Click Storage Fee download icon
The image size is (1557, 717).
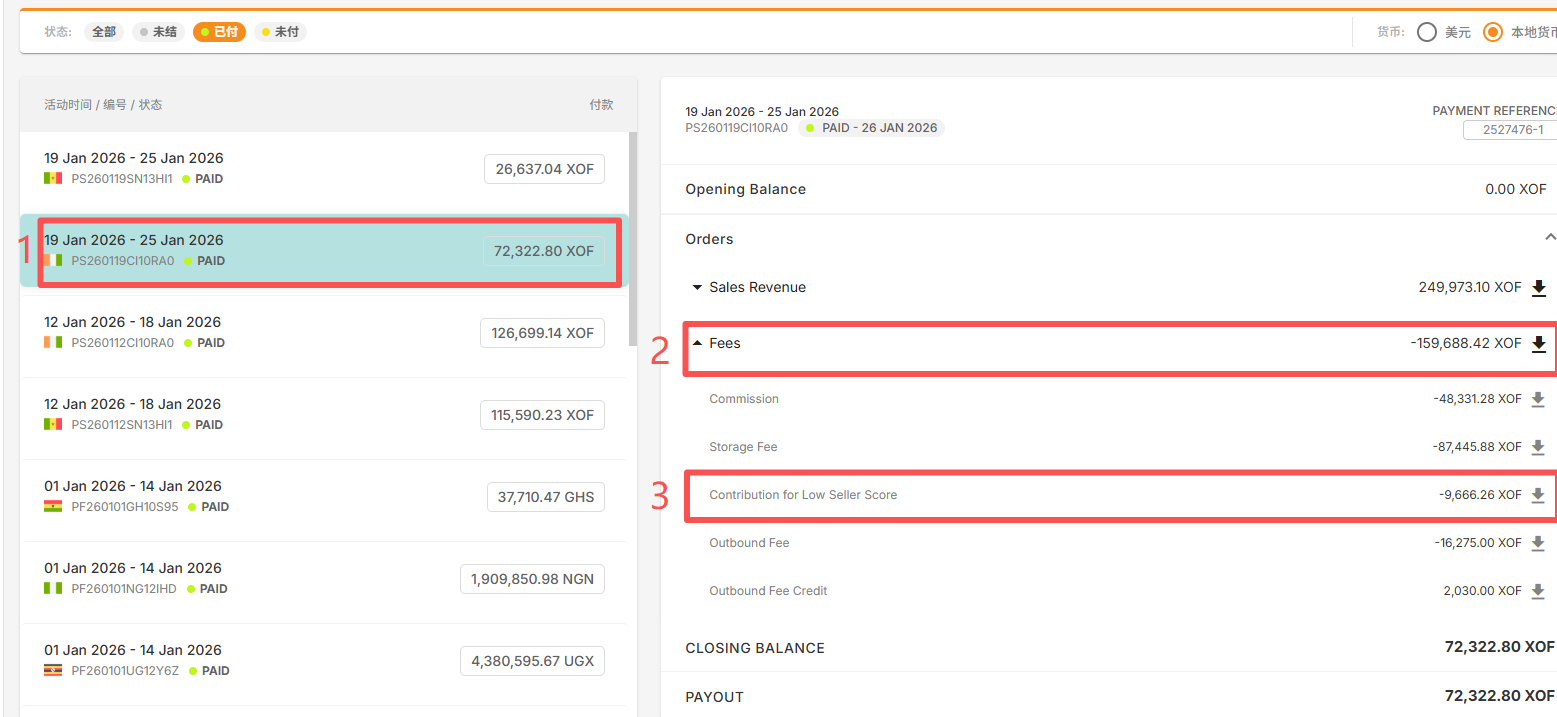pos(1539,447)
